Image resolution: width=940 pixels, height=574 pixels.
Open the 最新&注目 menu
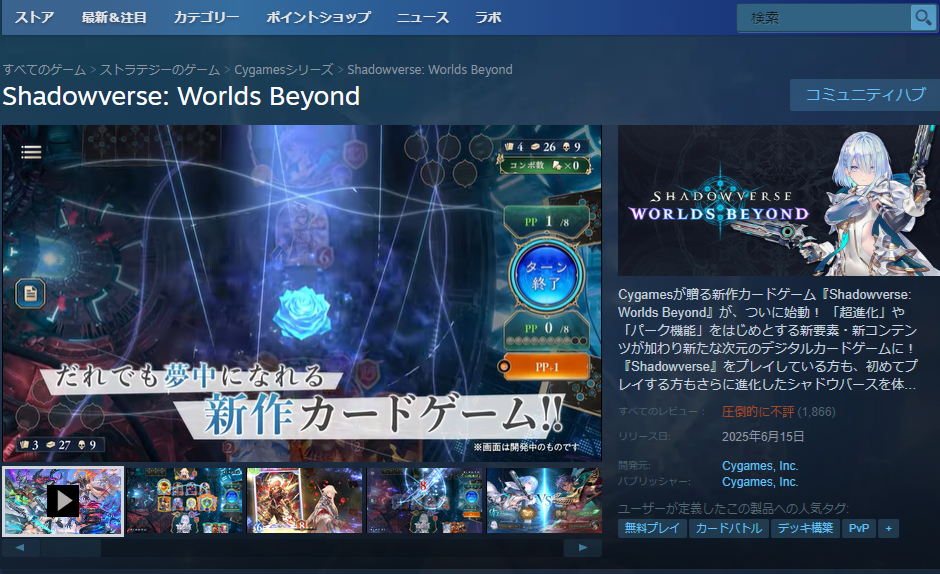click(x=114, y=17)
